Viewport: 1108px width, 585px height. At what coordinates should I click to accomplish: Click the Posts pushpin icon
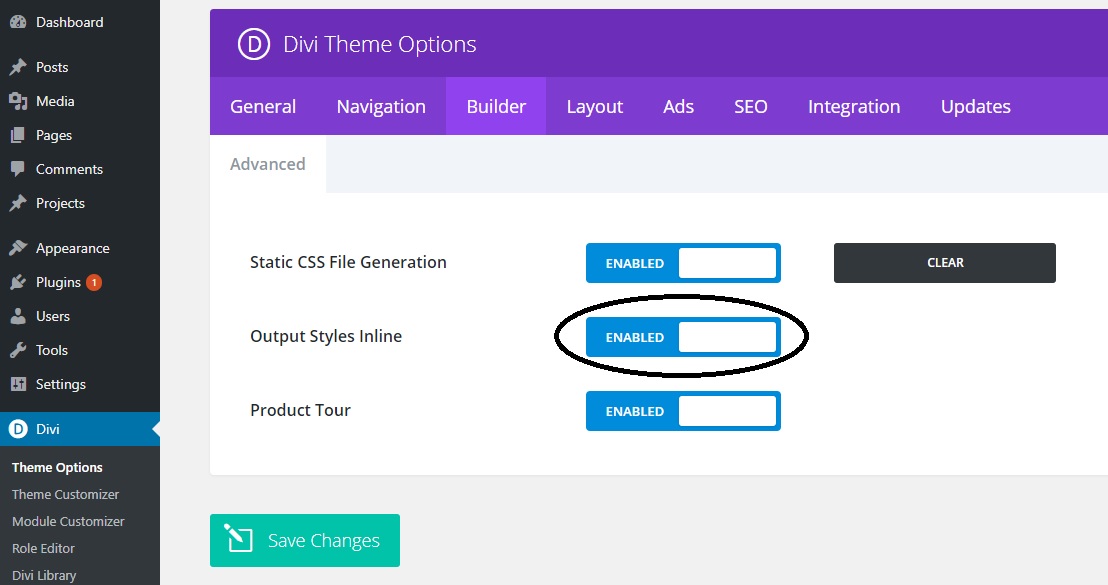[18, 68]
